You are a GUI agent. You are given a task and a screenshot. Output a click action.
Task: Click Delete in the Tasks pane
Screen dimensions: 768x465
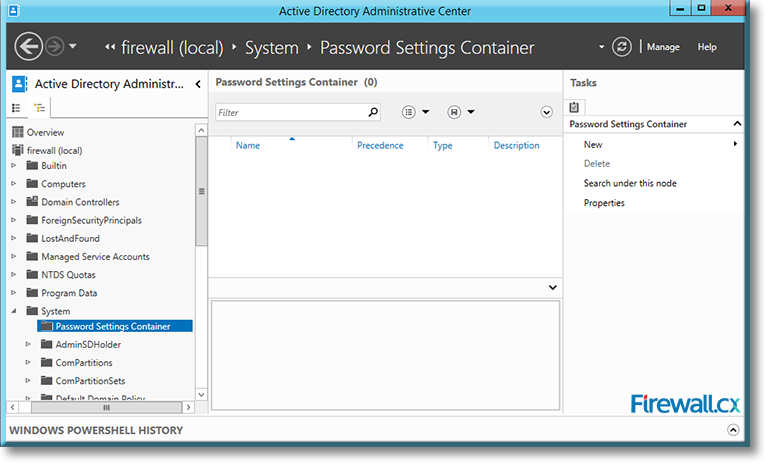tap(597, 164)
